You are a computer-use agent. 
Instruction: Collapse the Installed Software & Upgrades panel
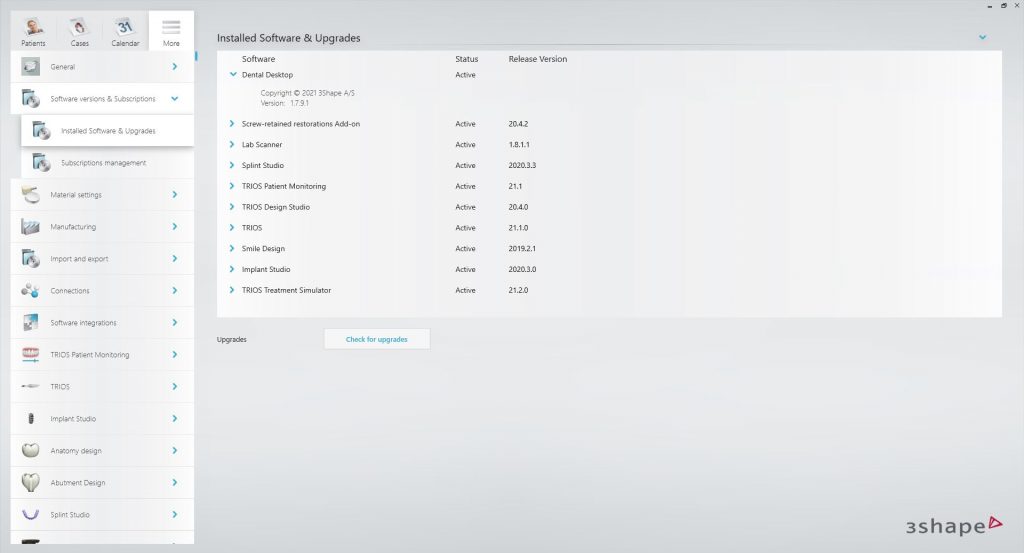(x=983, y=38)
